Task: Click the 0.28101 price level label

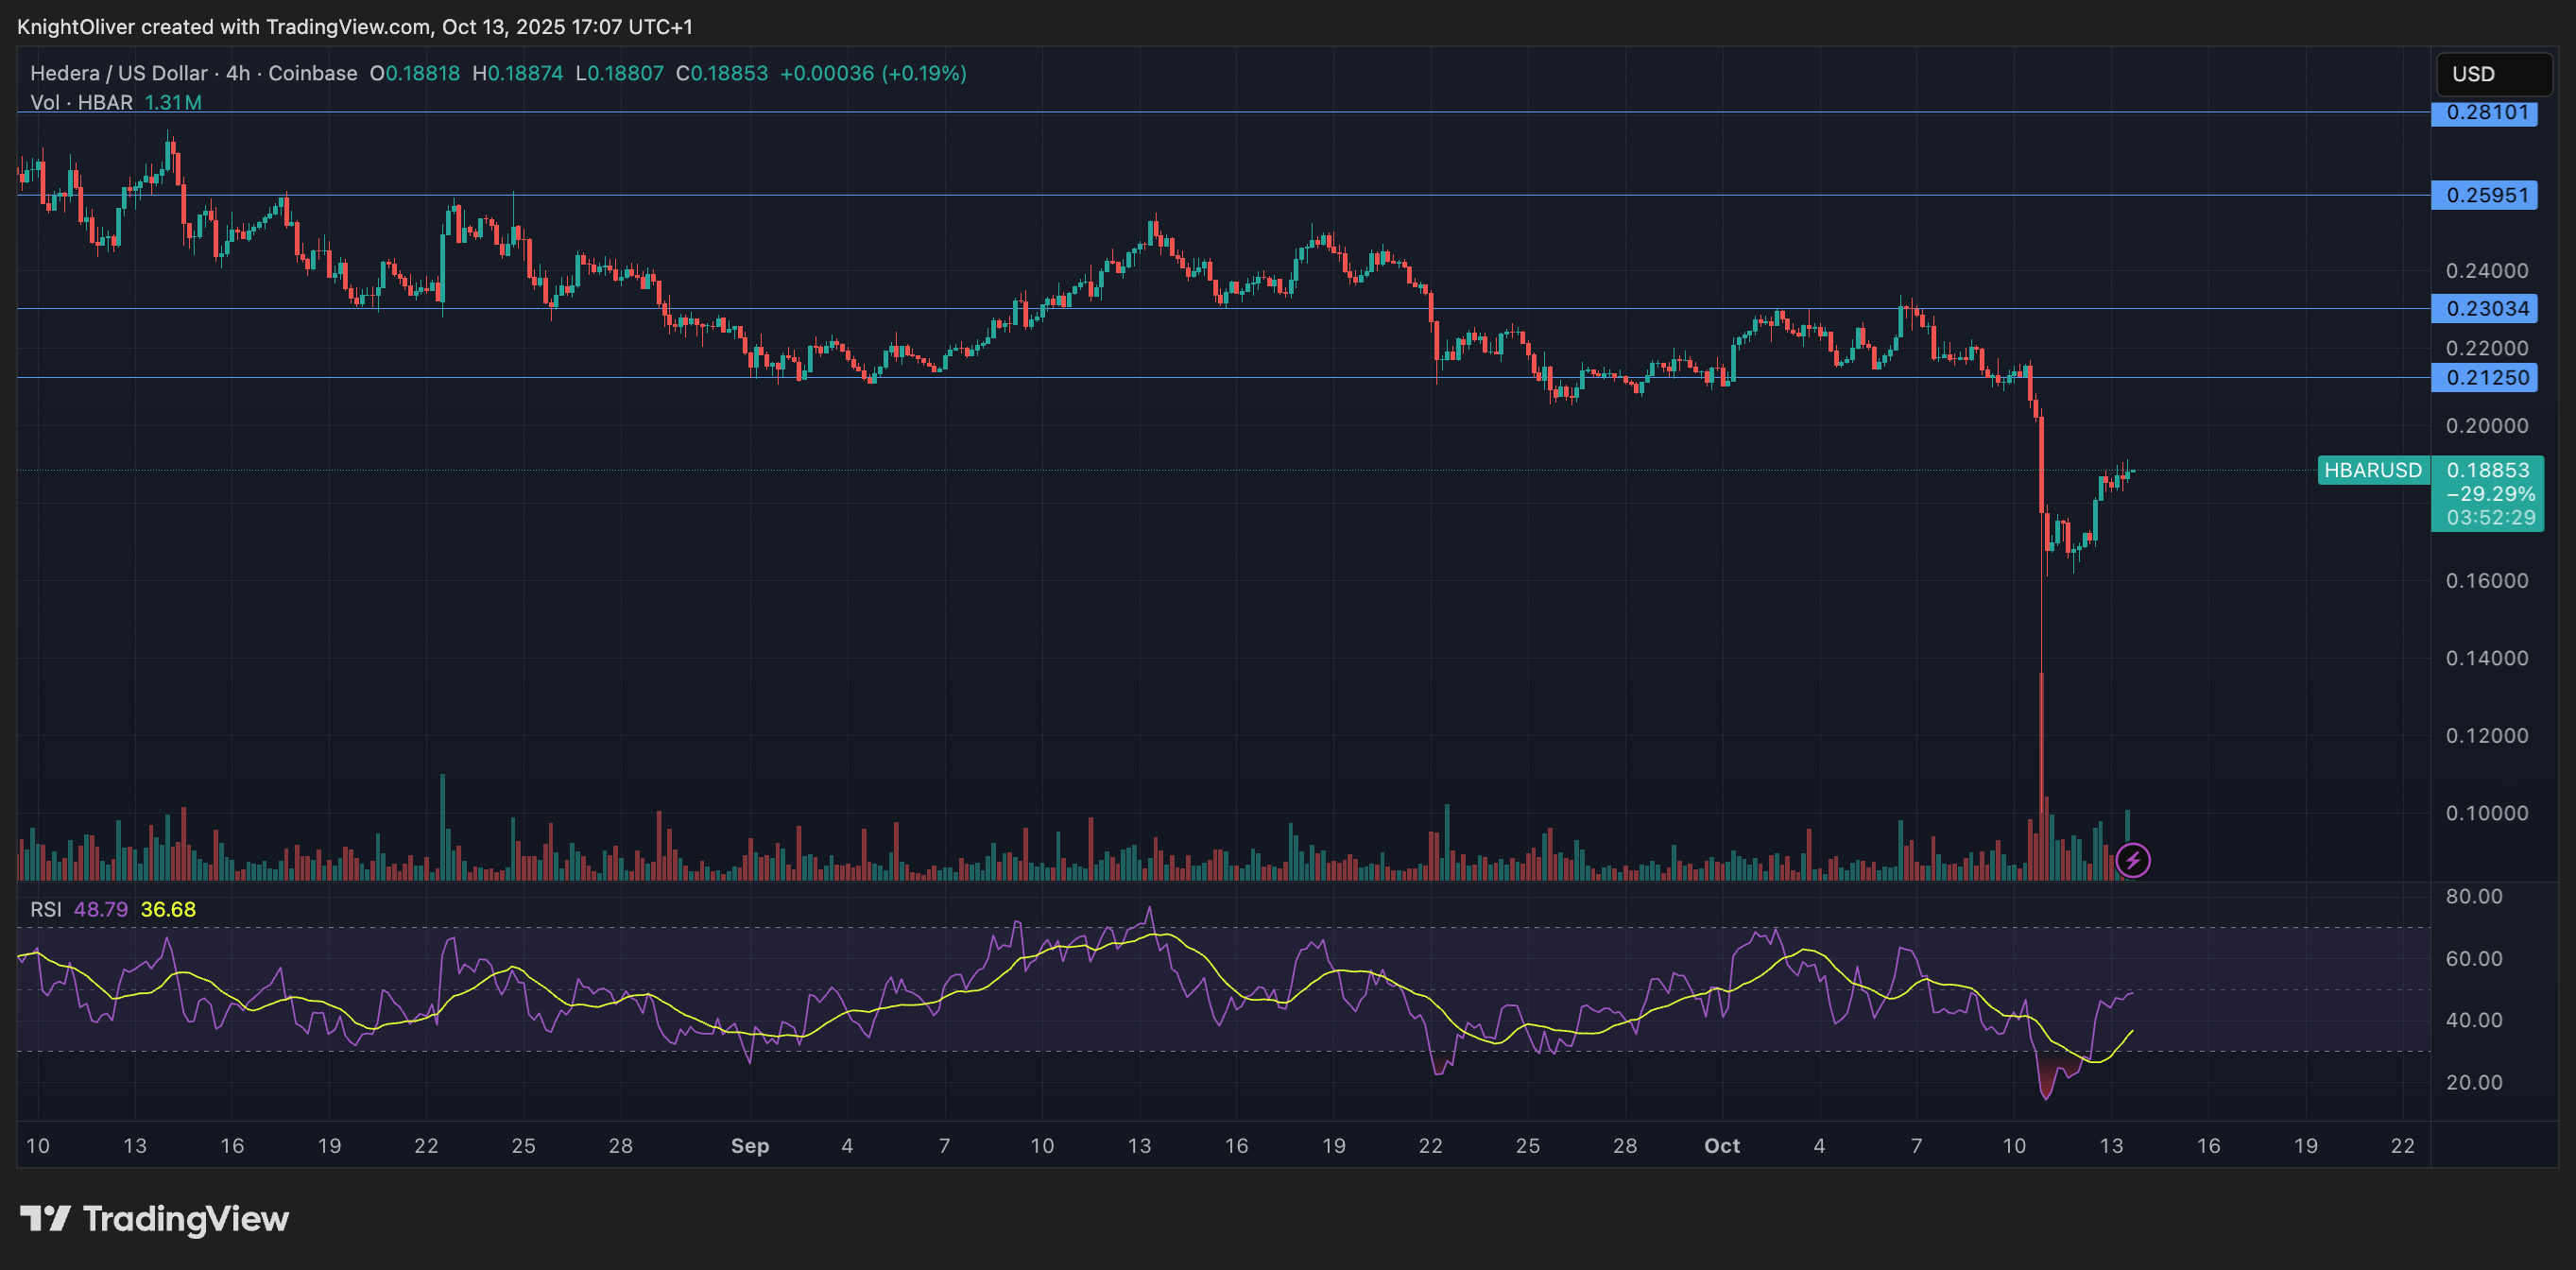Action: [x=2487, y=114]
